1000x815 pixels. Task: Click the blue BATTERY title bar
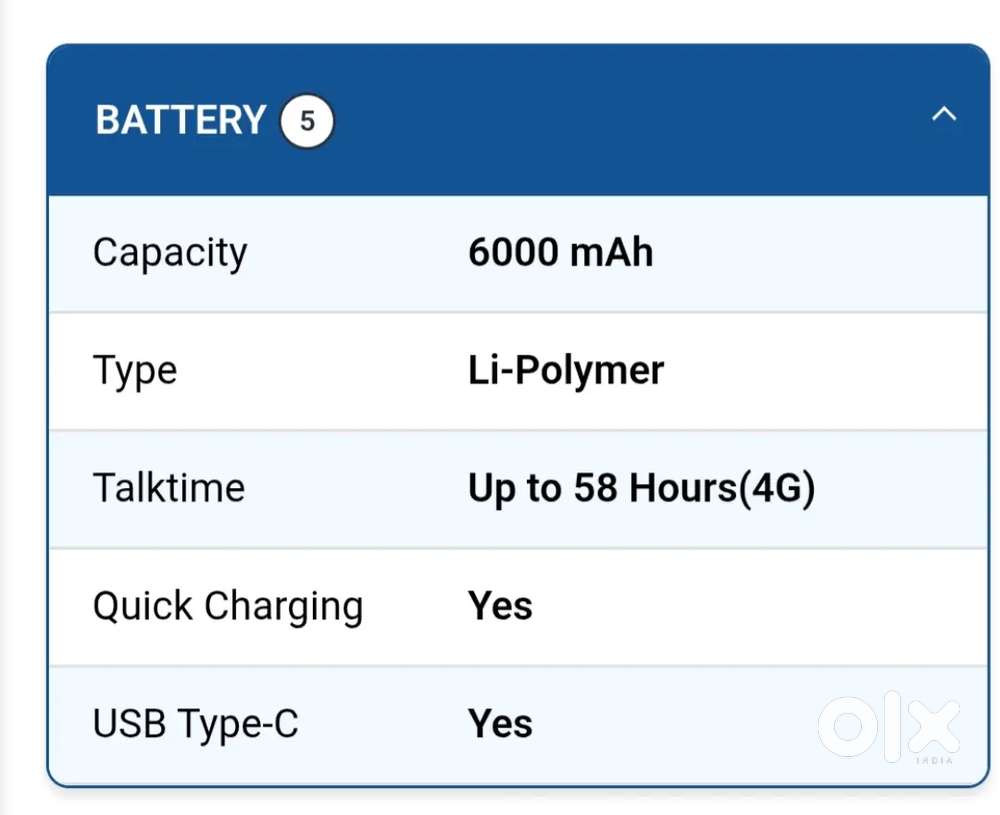[600, 119]
